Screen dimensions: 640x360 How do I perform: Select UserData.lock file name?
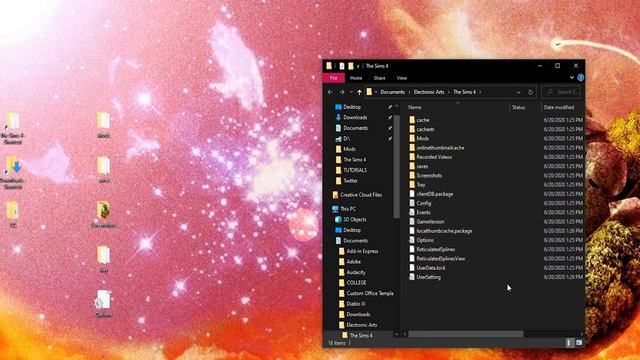(431, 268)
